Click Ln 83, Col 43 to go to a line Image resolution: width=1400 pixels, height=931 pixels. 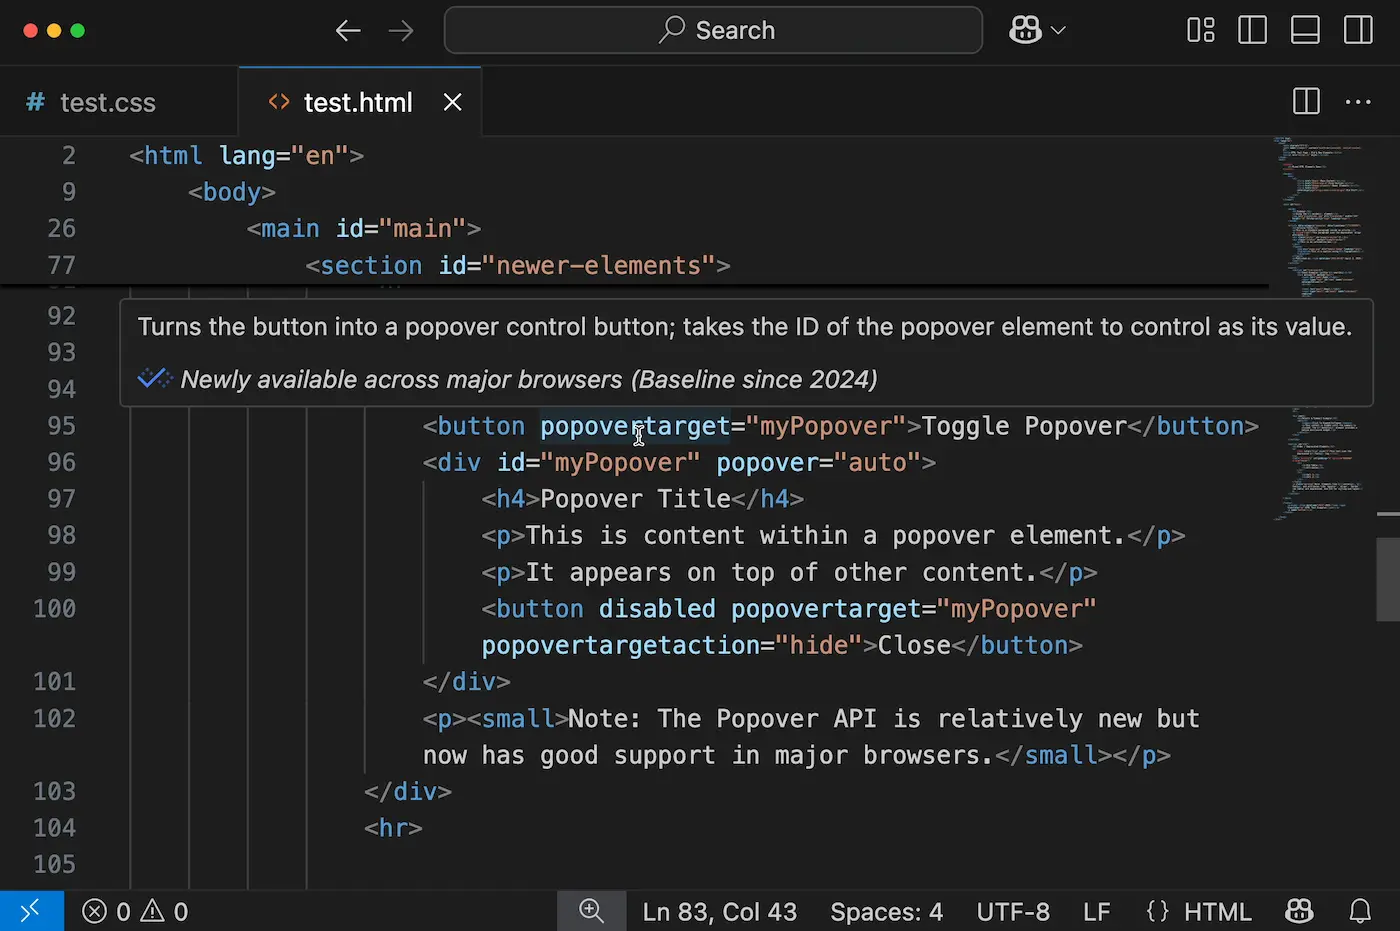coord(719,911)
